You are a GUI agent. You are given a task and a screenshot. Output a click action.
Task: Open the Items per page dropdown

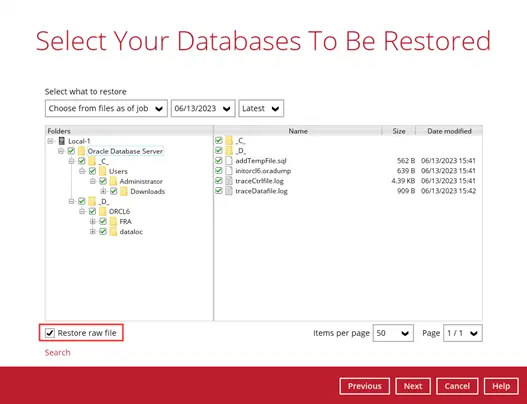point(393,333)
